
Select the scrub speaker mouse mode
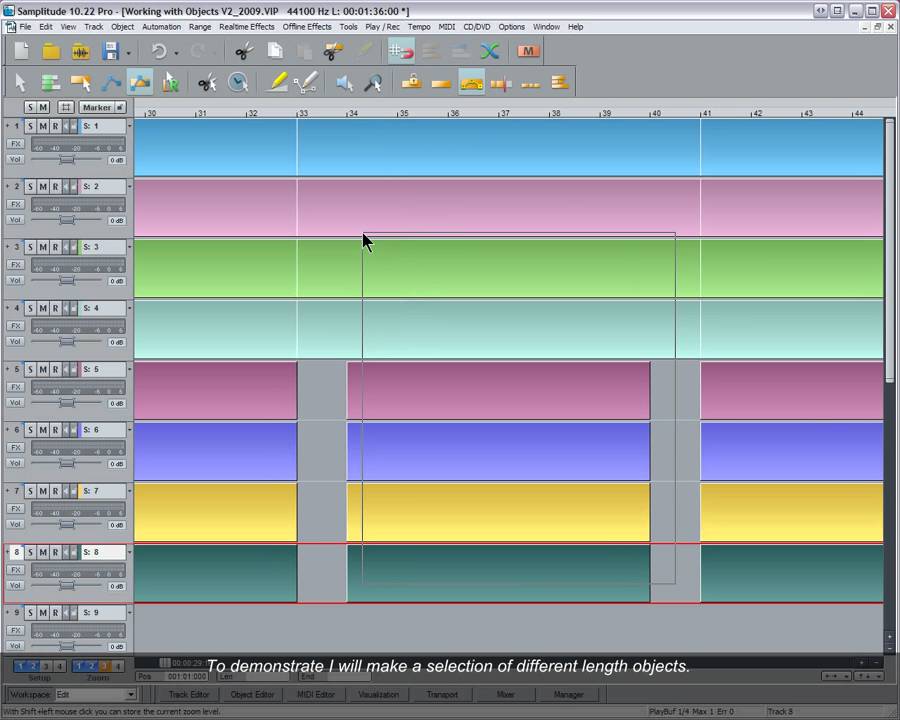click(344, 83)
